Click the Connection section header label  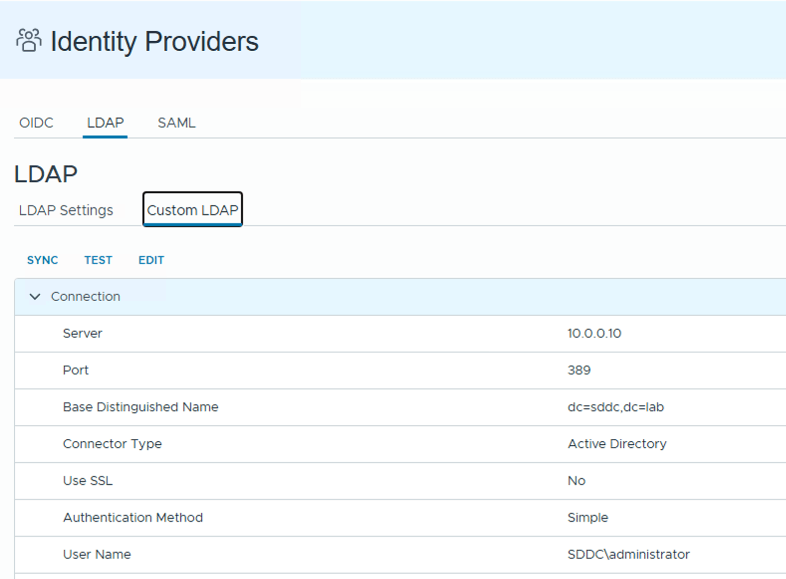[x=85, y=297]
